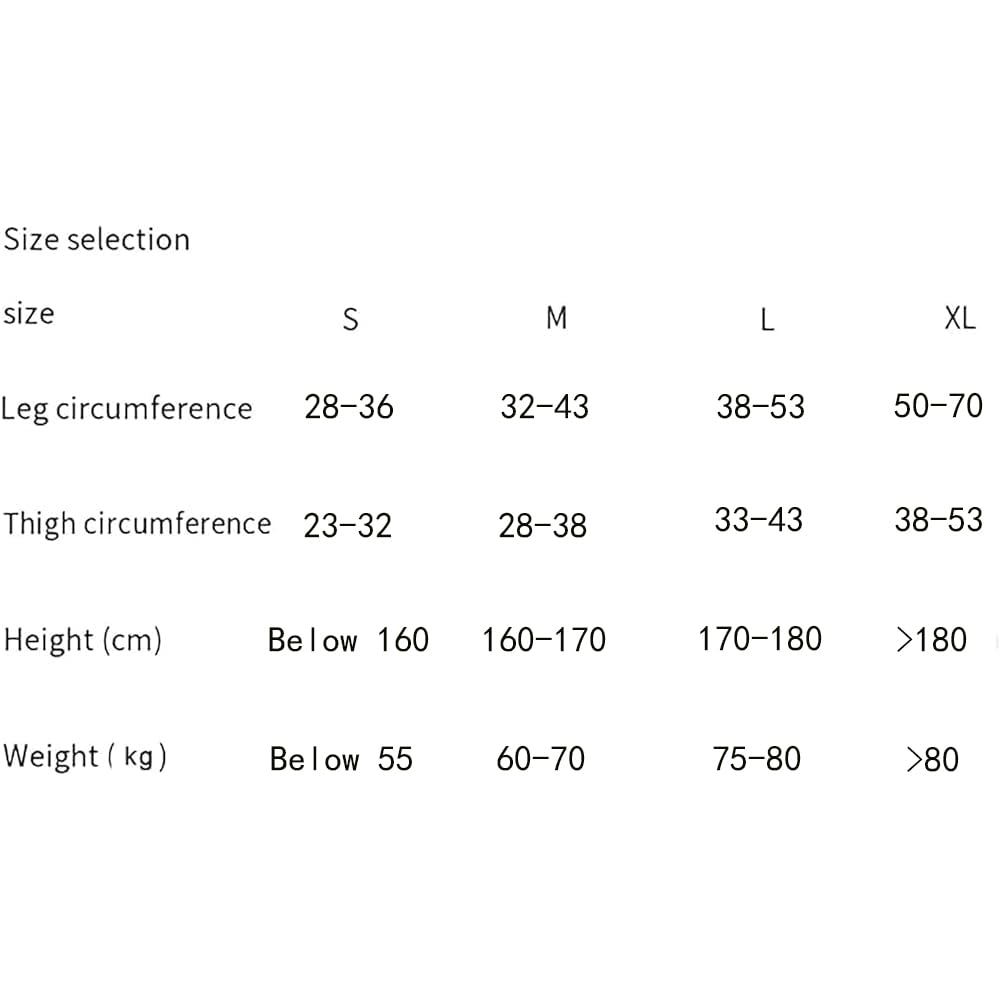The width and height of the screenshot is (1000, 1000).
Task: Click thigh circumference value 23-32
Action: pos(348,526)
